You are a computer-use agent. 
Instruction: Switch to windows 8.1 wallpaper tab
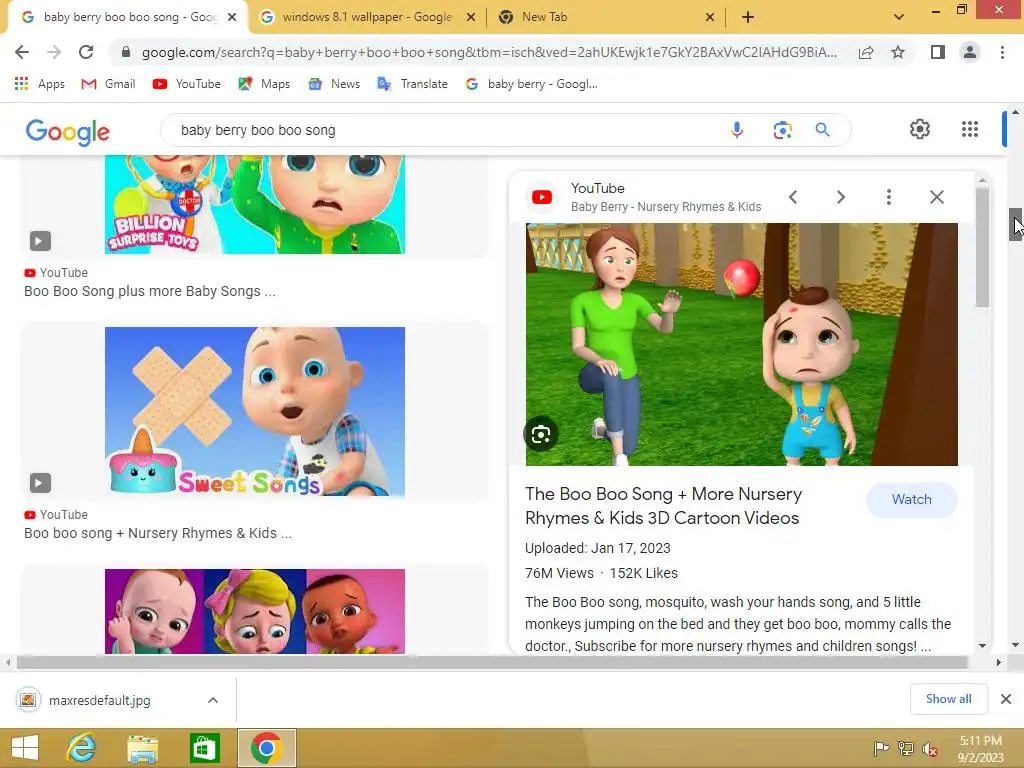tap(366, 17)
